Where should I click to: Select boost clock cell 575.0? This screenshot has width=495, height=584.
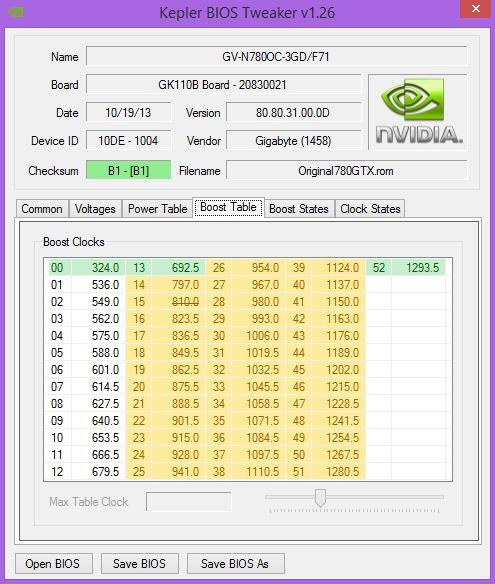point(98,336)
